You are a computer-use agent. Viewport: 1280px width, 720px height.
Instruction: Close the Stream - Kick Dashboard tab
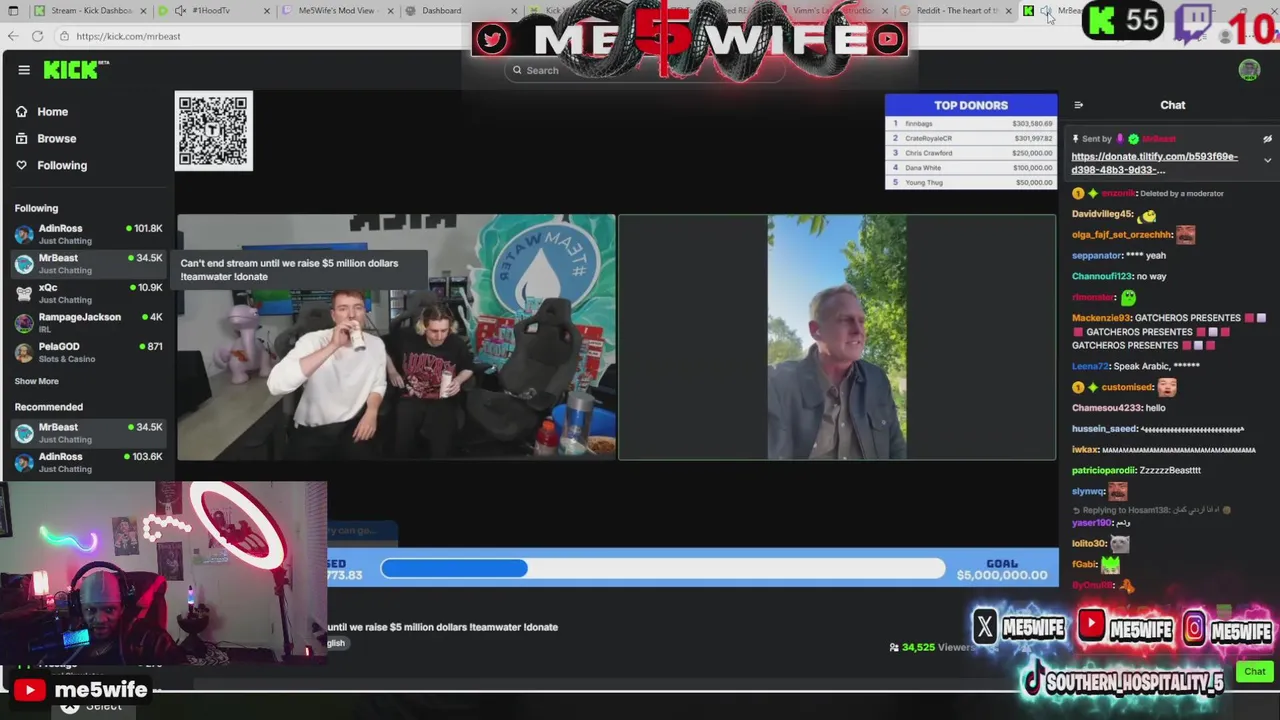tap(144, 11)
